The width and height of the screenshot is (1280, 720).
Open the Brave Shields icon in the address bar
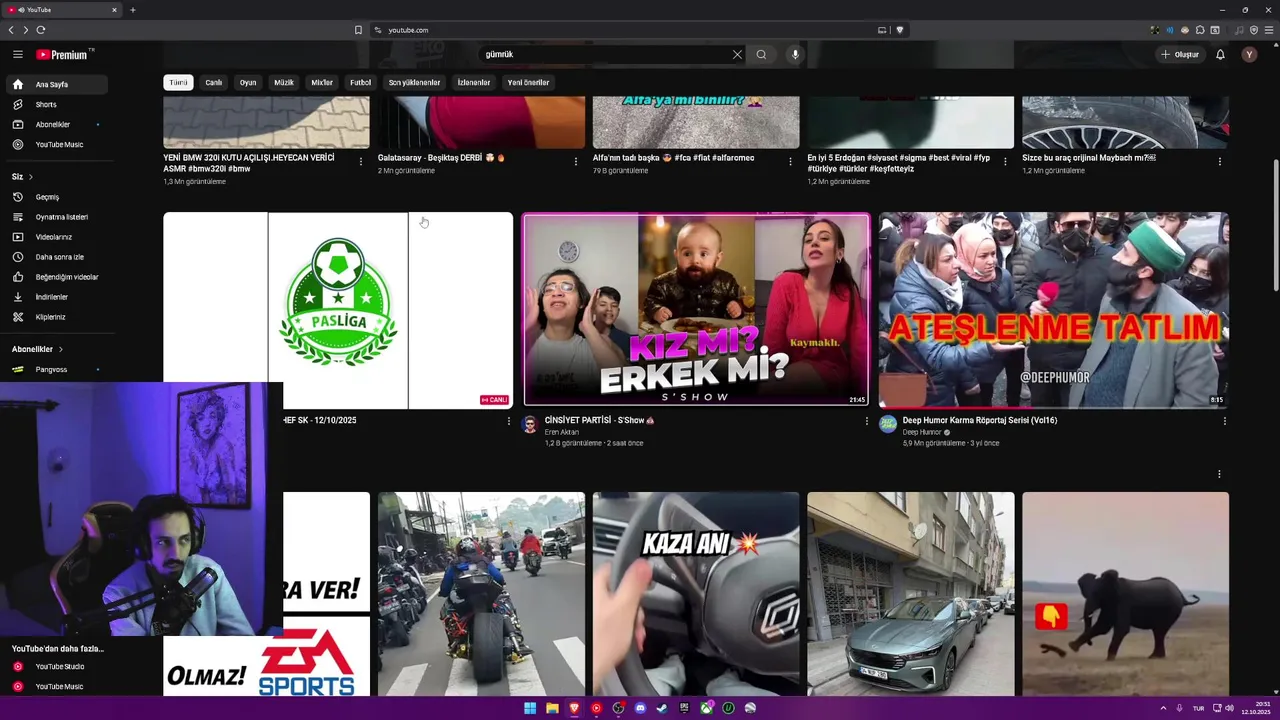point(899,30)
